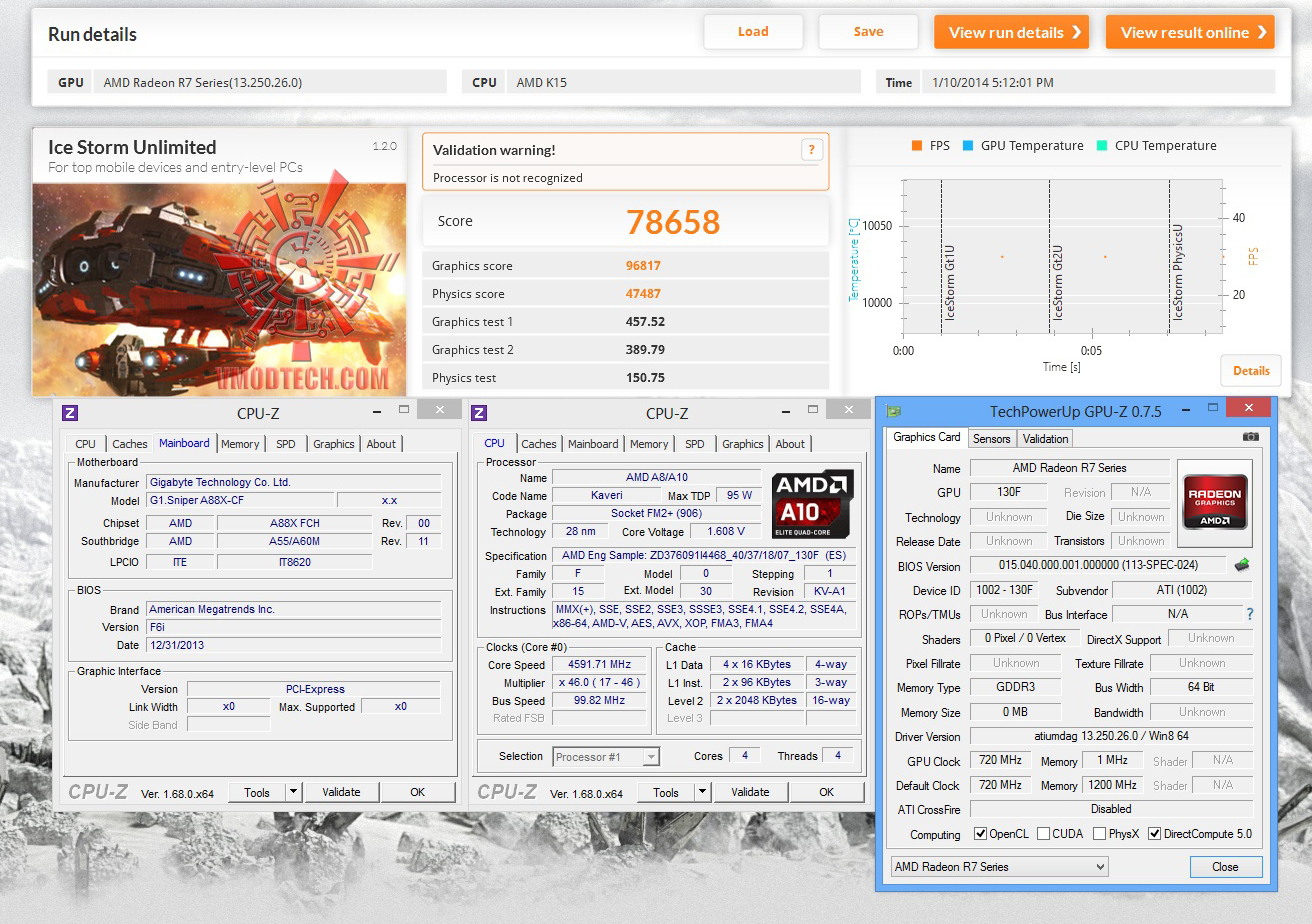Click the BIOS Version field in GPU-Z
This screenshot has width=1312, height=924.
click(x=1099, y=565)
